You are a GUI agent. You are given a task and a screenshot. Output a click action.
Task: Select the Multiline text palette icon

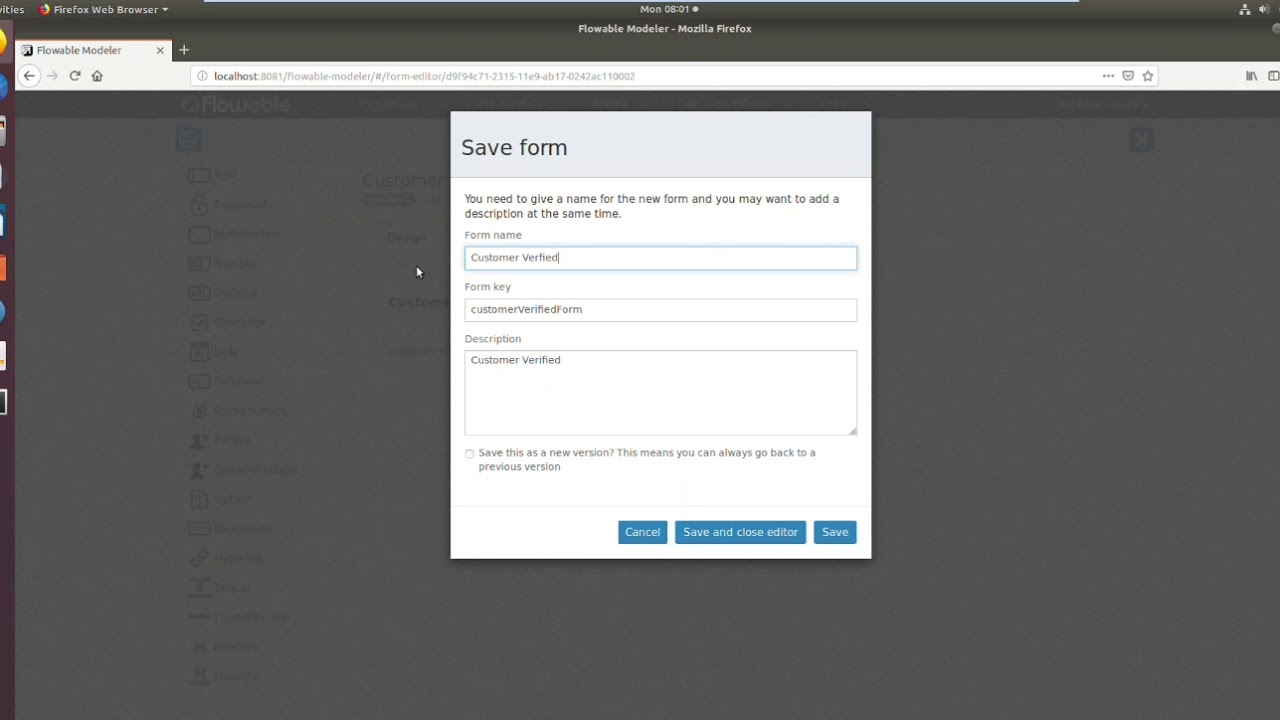[x=199, y=234]
